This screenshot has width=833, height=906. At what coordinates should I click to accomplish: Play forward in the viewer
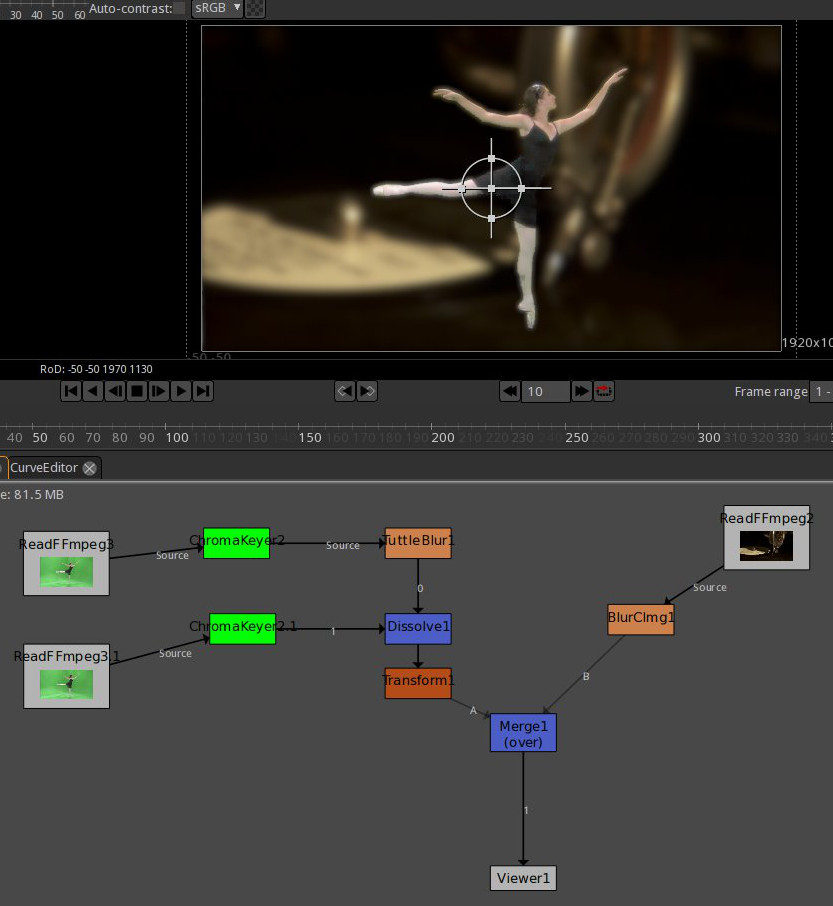pyautogui.click(x=181, y=391)
